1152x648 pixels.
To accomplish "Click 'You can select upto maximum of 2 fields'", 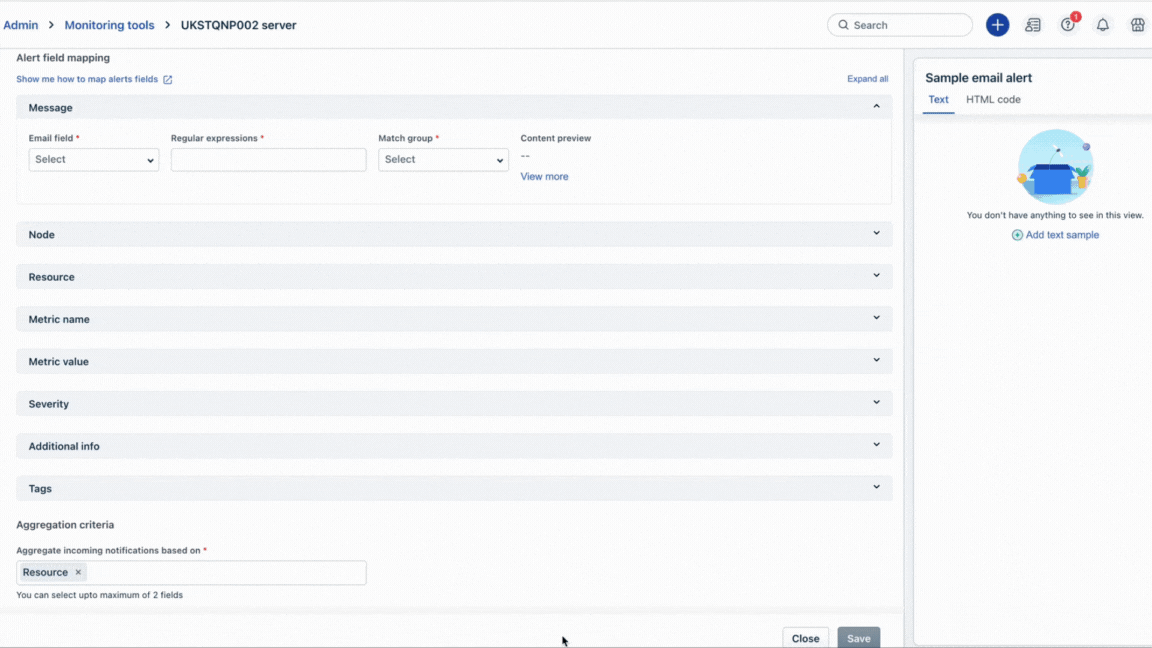I will click(99, 595).
